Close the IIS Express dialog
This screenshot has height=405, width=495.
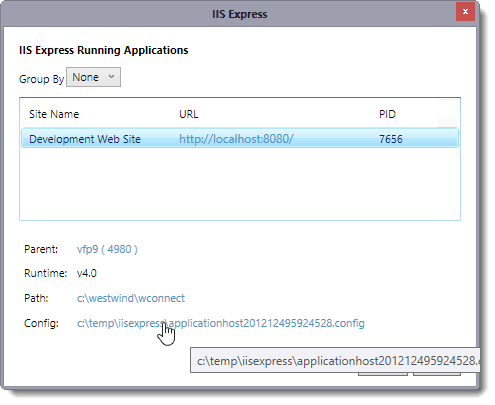coord(465,12)
